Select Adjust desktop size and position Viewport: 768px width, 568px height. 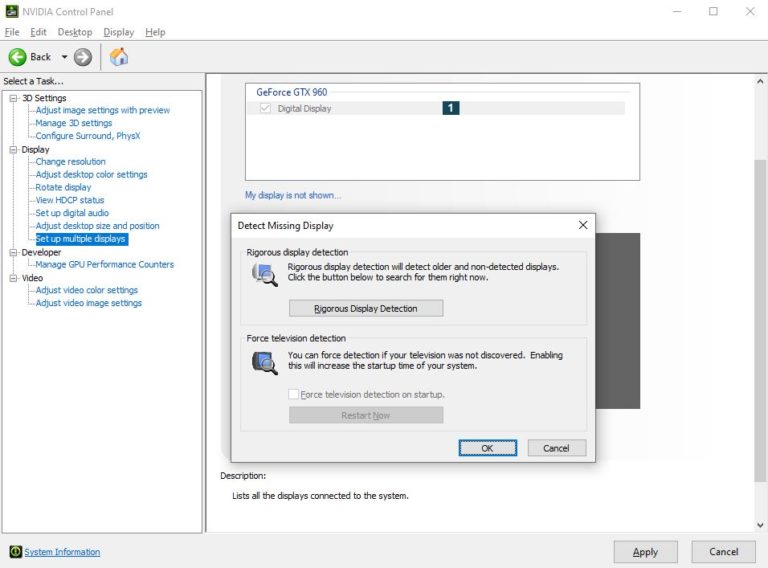click(97, 226)
